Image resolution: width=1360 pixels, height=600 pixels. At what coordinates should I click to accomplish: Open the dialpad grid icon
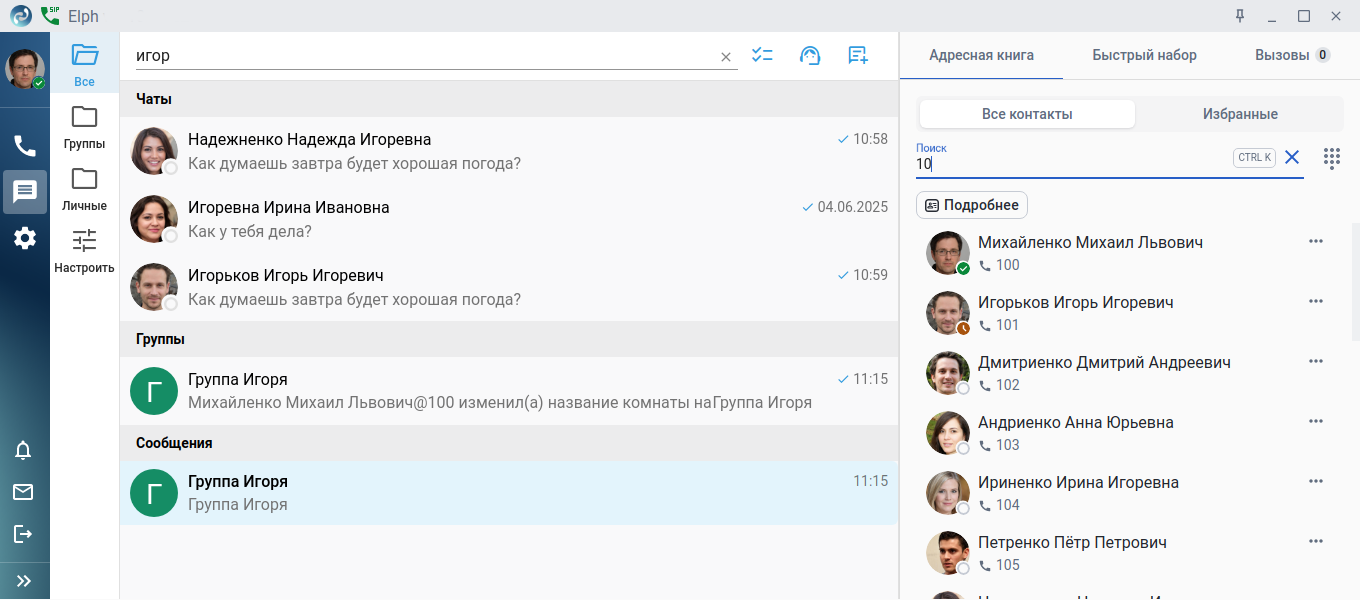1331,158
